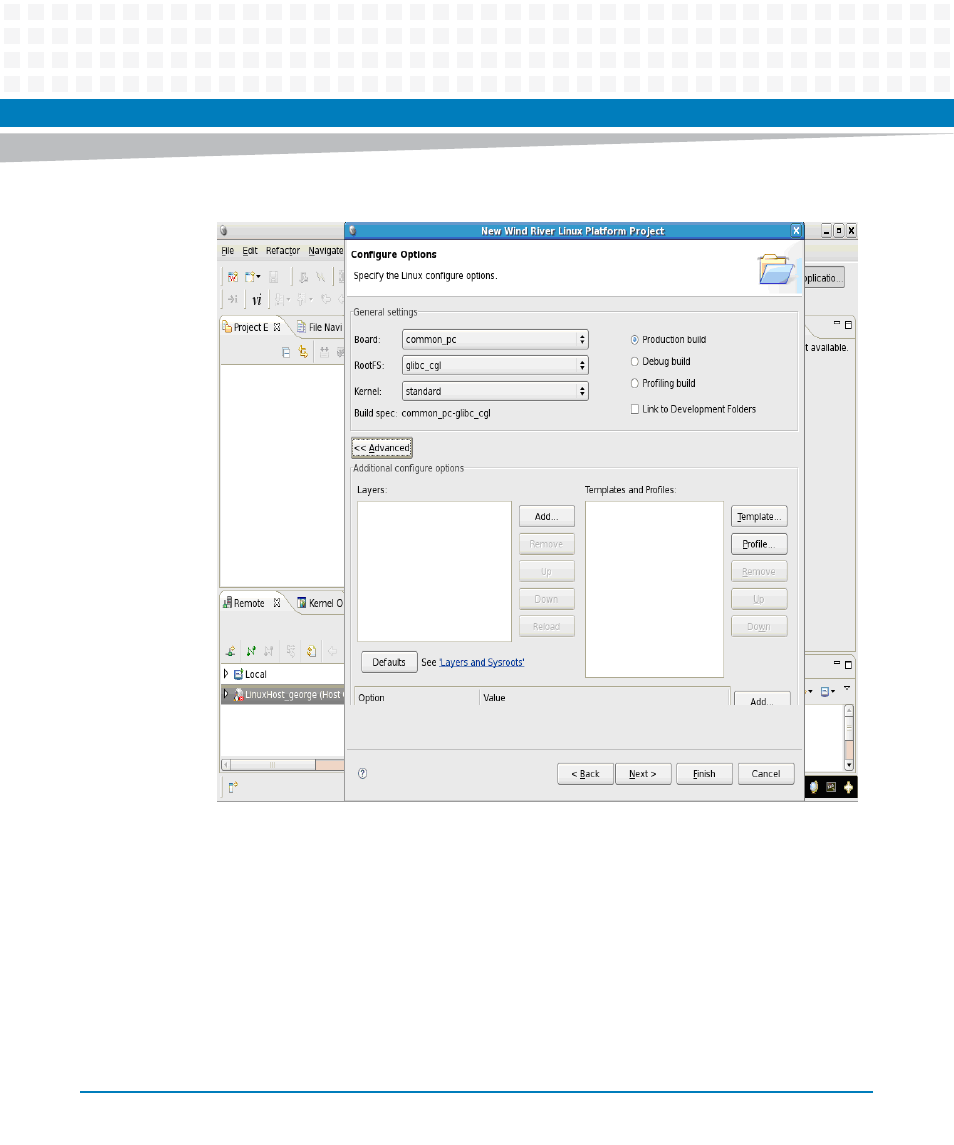
Task: Click the Profile... button
Action: click(x=759, y=544)
